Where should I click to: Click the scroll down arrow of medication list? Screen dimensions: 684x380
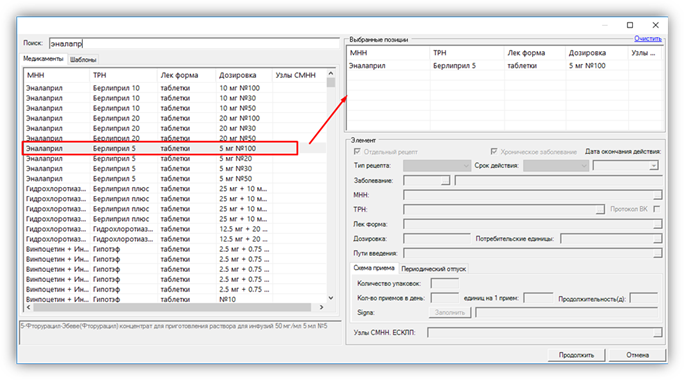(331, 298)
